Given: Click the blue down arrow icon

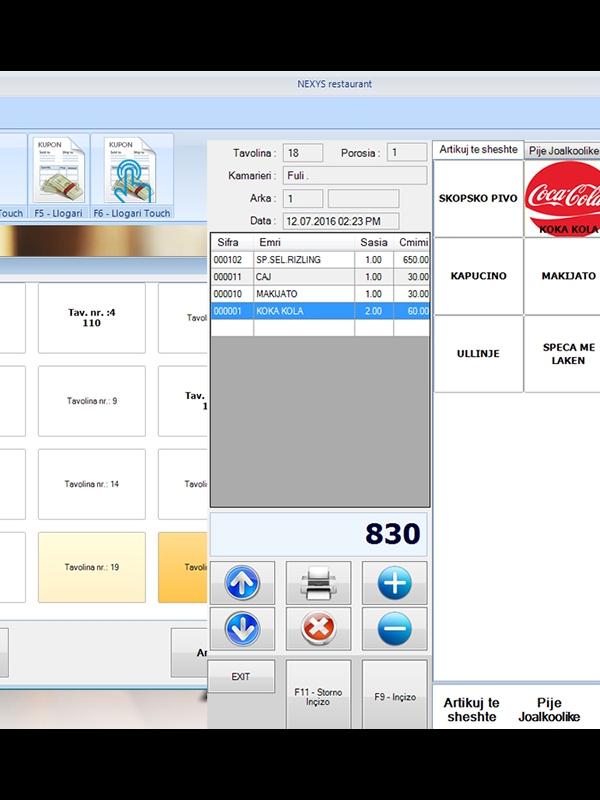Looking at the screenshot, I should click(243, 629).
